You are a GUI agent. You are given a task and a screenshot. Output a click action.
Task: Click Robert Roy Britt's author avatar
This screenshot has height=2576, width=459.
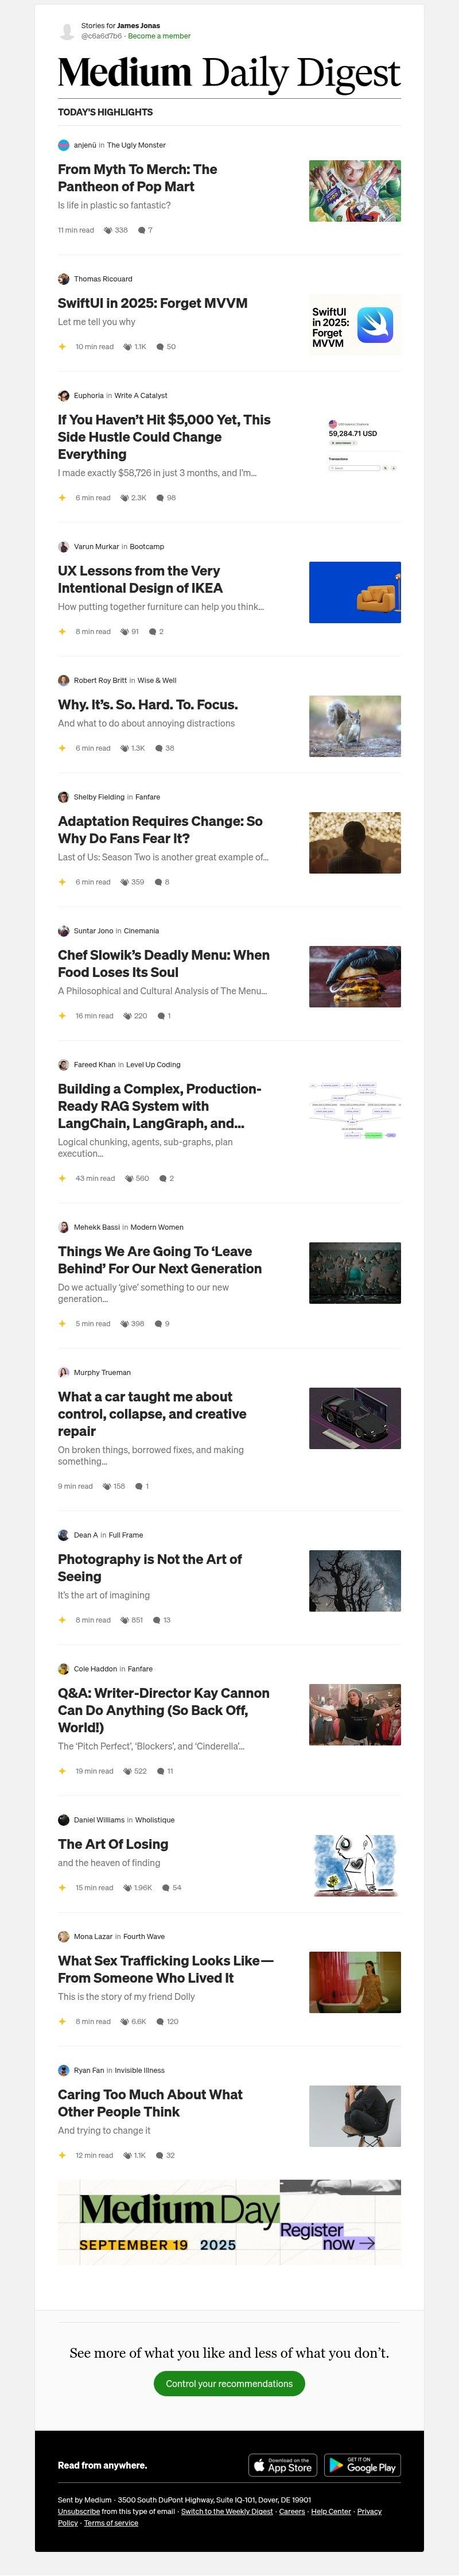(63, 680)
